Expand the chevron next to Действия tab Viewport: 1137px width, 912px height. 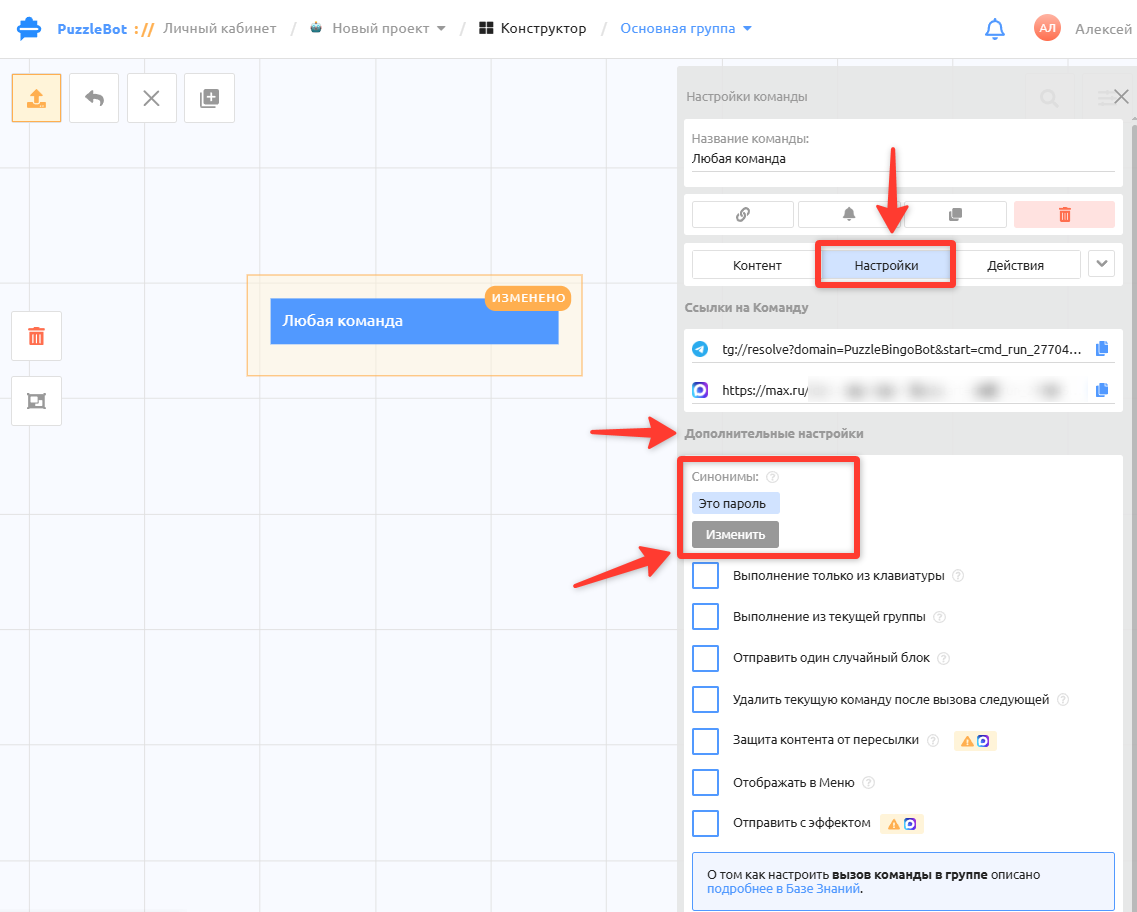point(1101,265)
